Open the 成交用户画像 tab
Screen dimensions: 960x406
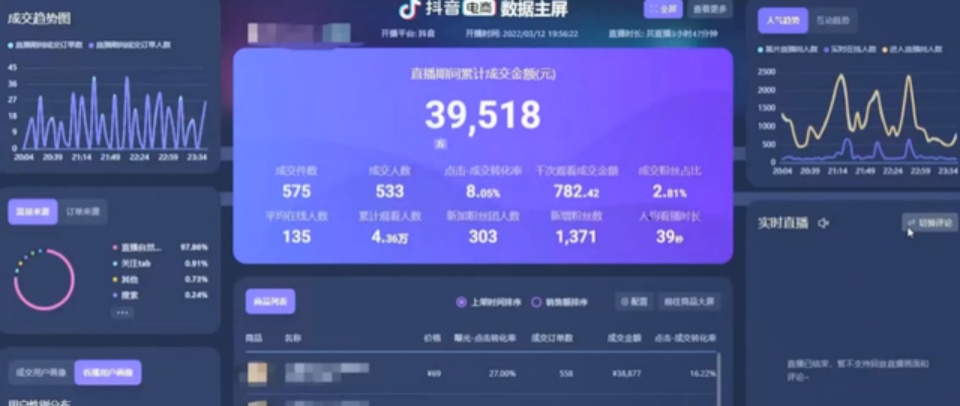41,372
